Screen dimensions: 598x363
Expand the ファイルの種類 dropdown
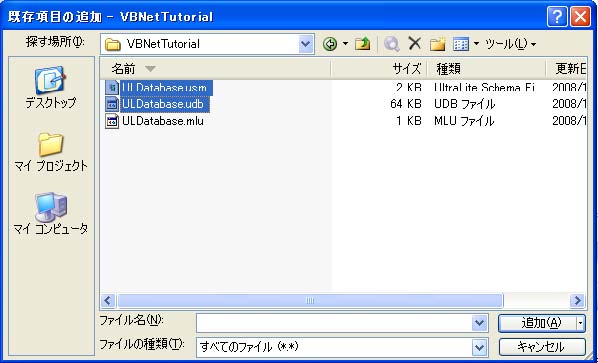[480, 347]
